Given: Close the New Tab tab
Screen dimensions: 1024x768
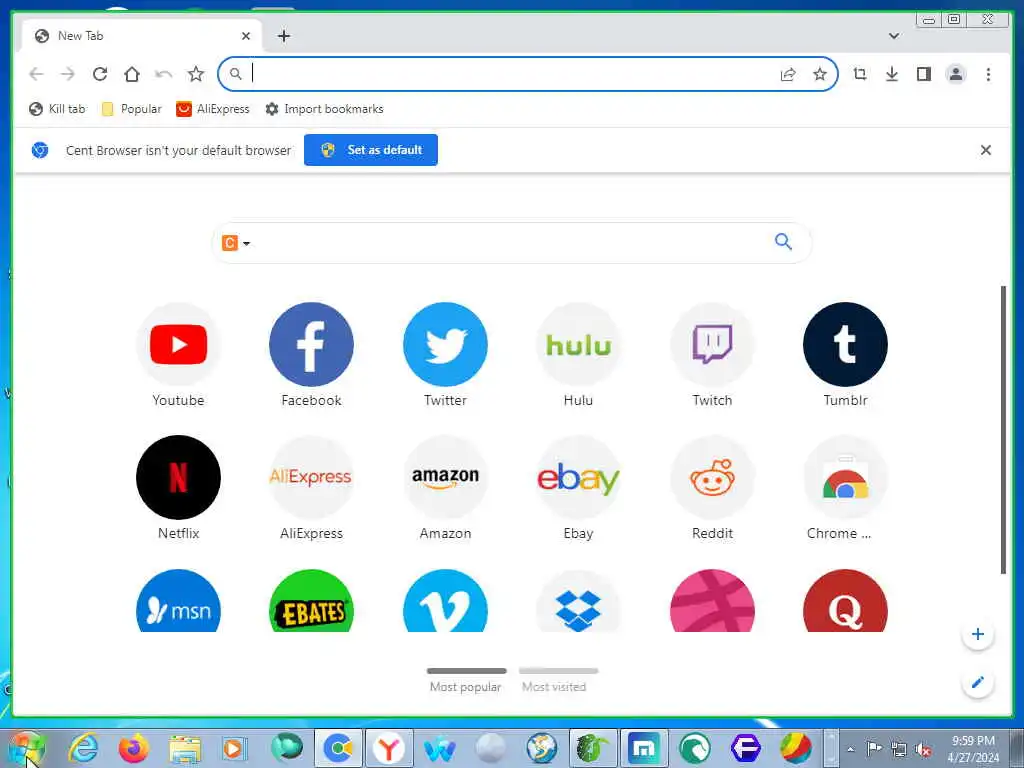Looking at the screenshot, I should [246, 36].
